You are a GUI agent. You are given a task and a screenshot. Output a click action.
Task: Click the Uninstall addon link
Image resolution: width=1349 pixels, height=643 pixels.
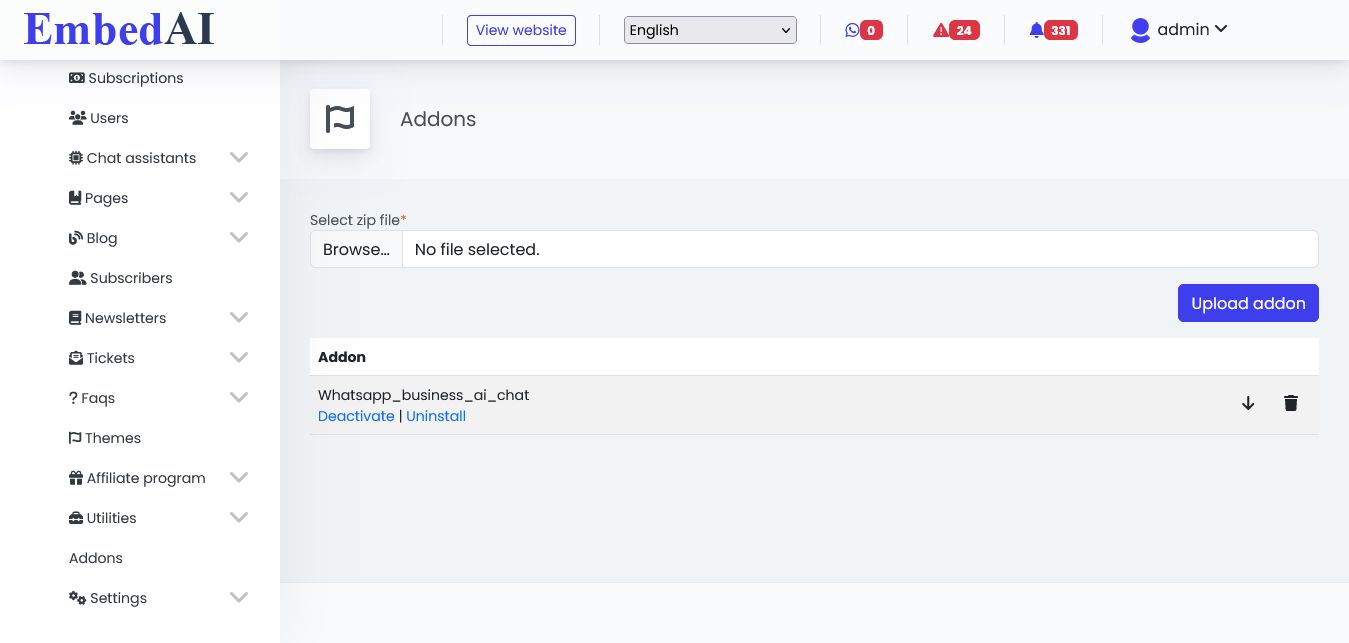[436, 416]
